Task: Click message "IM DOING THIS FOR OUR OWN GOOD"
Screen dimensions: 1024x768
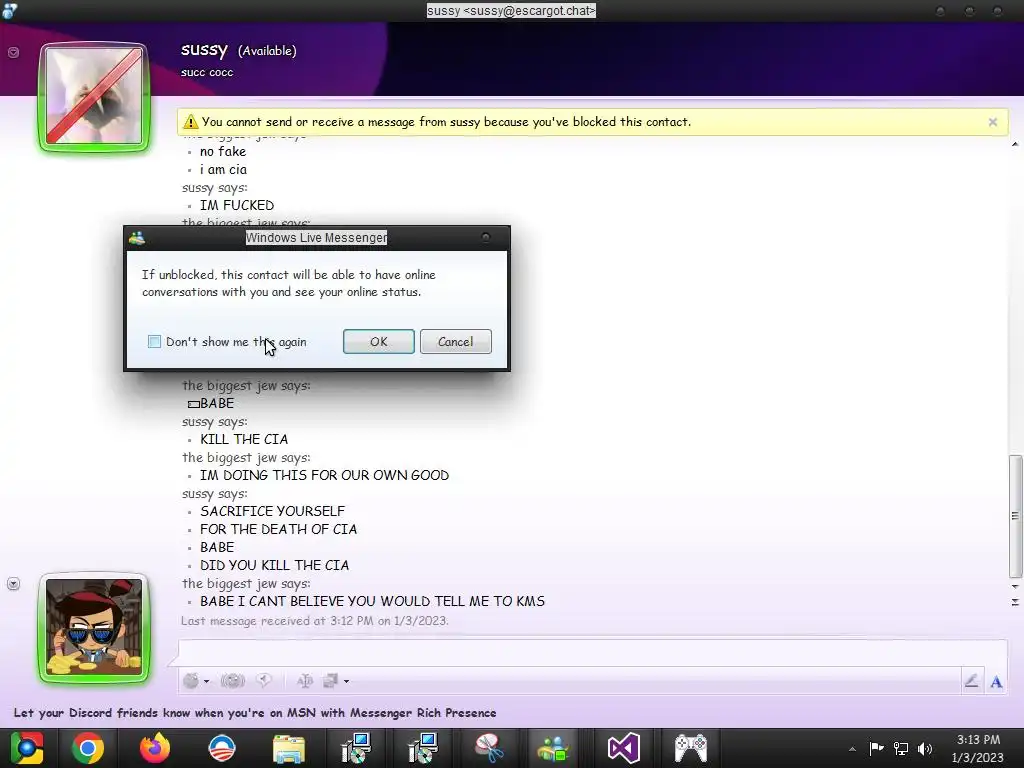Action: pyautogui.click(x=325, y=475)
